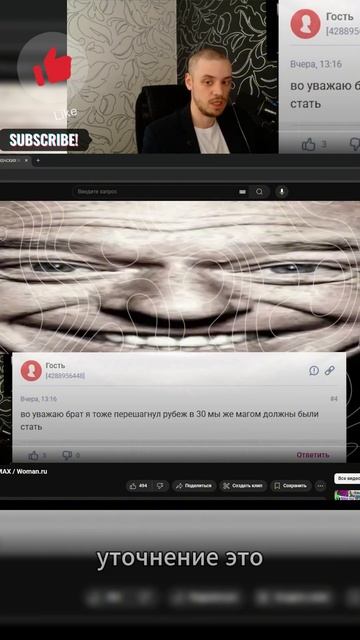
Task: Click the suggested video thumbnail under 'Все видео'
Action: [347, 495]
